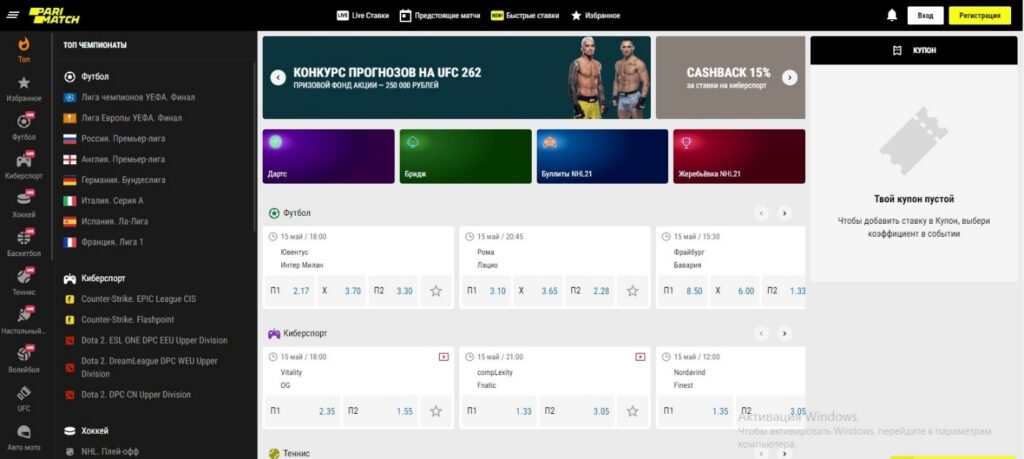Favorite the Ювентус – Интер Милан match
This screenshot has width=1024, height=459.
436,291
